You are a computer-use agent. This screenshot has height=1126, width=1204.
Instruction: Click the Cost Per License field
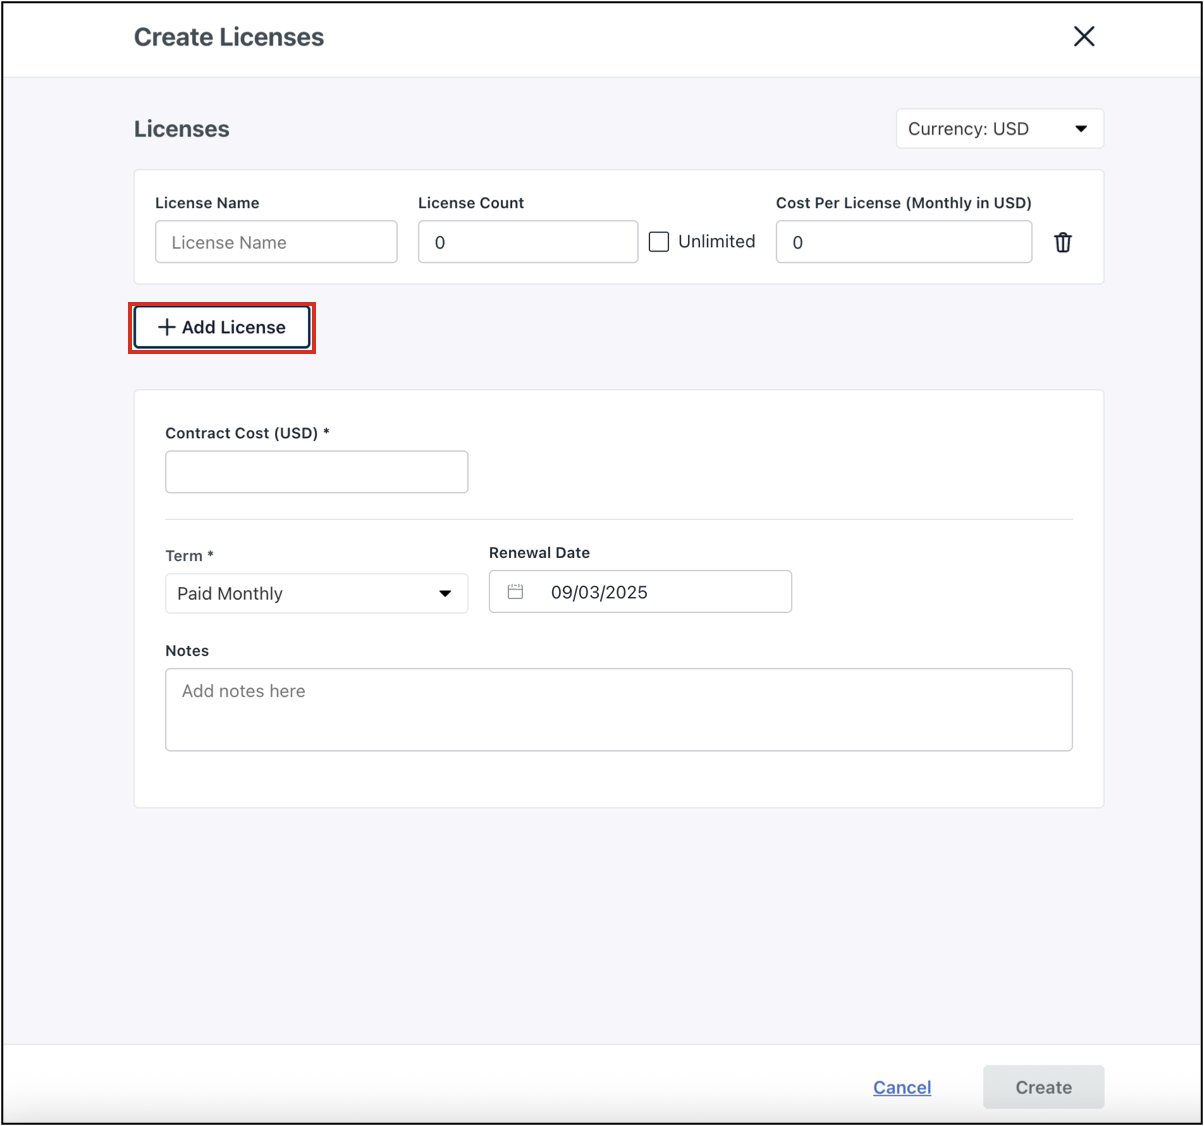903,242
